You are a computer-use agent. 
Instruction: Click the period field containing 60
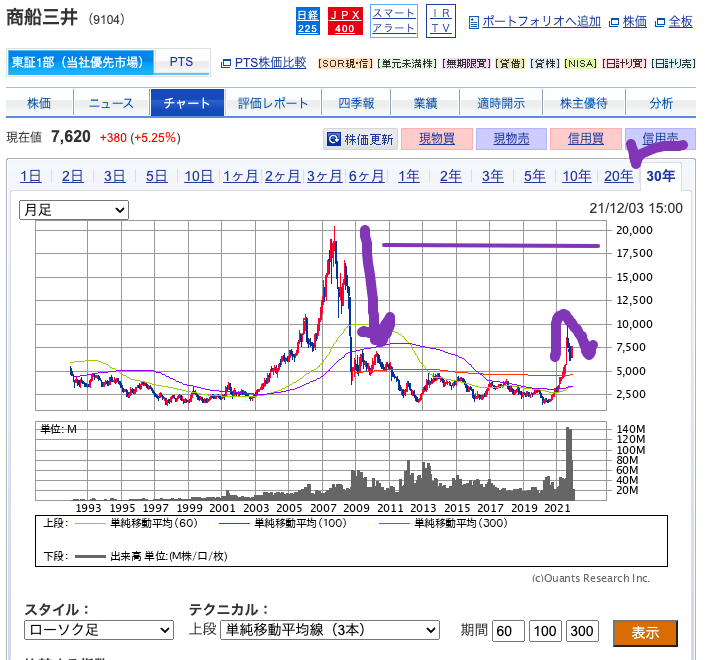tap(508, 631)
